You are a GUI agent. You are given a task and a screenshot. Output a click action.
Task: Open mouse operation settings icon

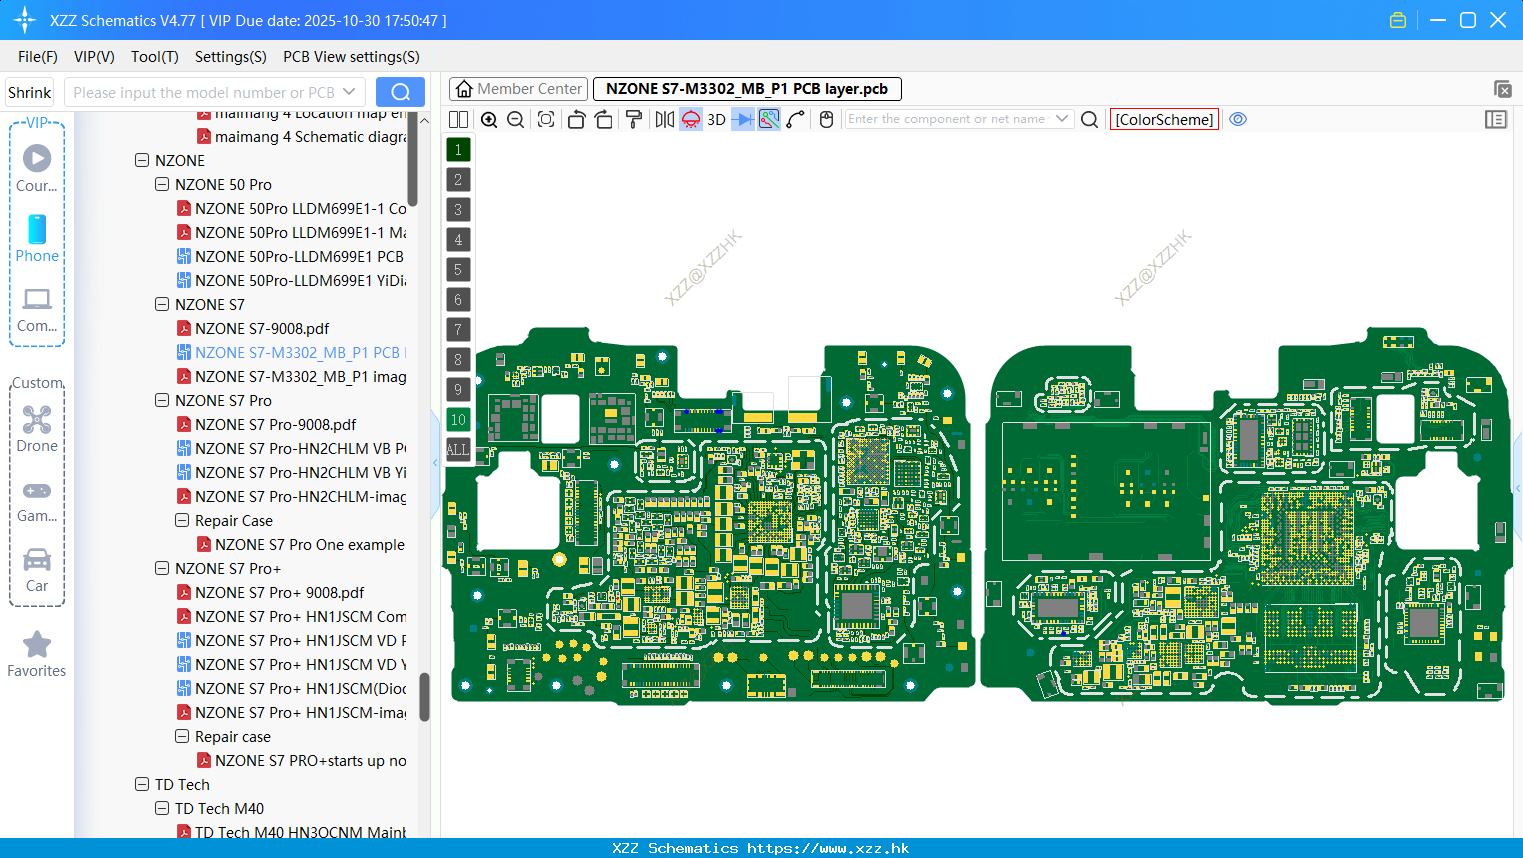click(x=826, y=119)
